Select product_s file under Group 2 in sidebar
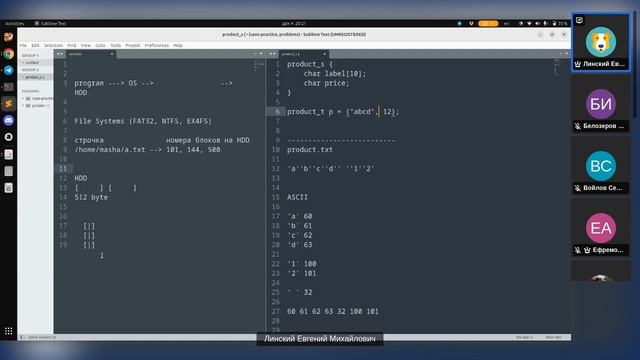 point(36,77)
